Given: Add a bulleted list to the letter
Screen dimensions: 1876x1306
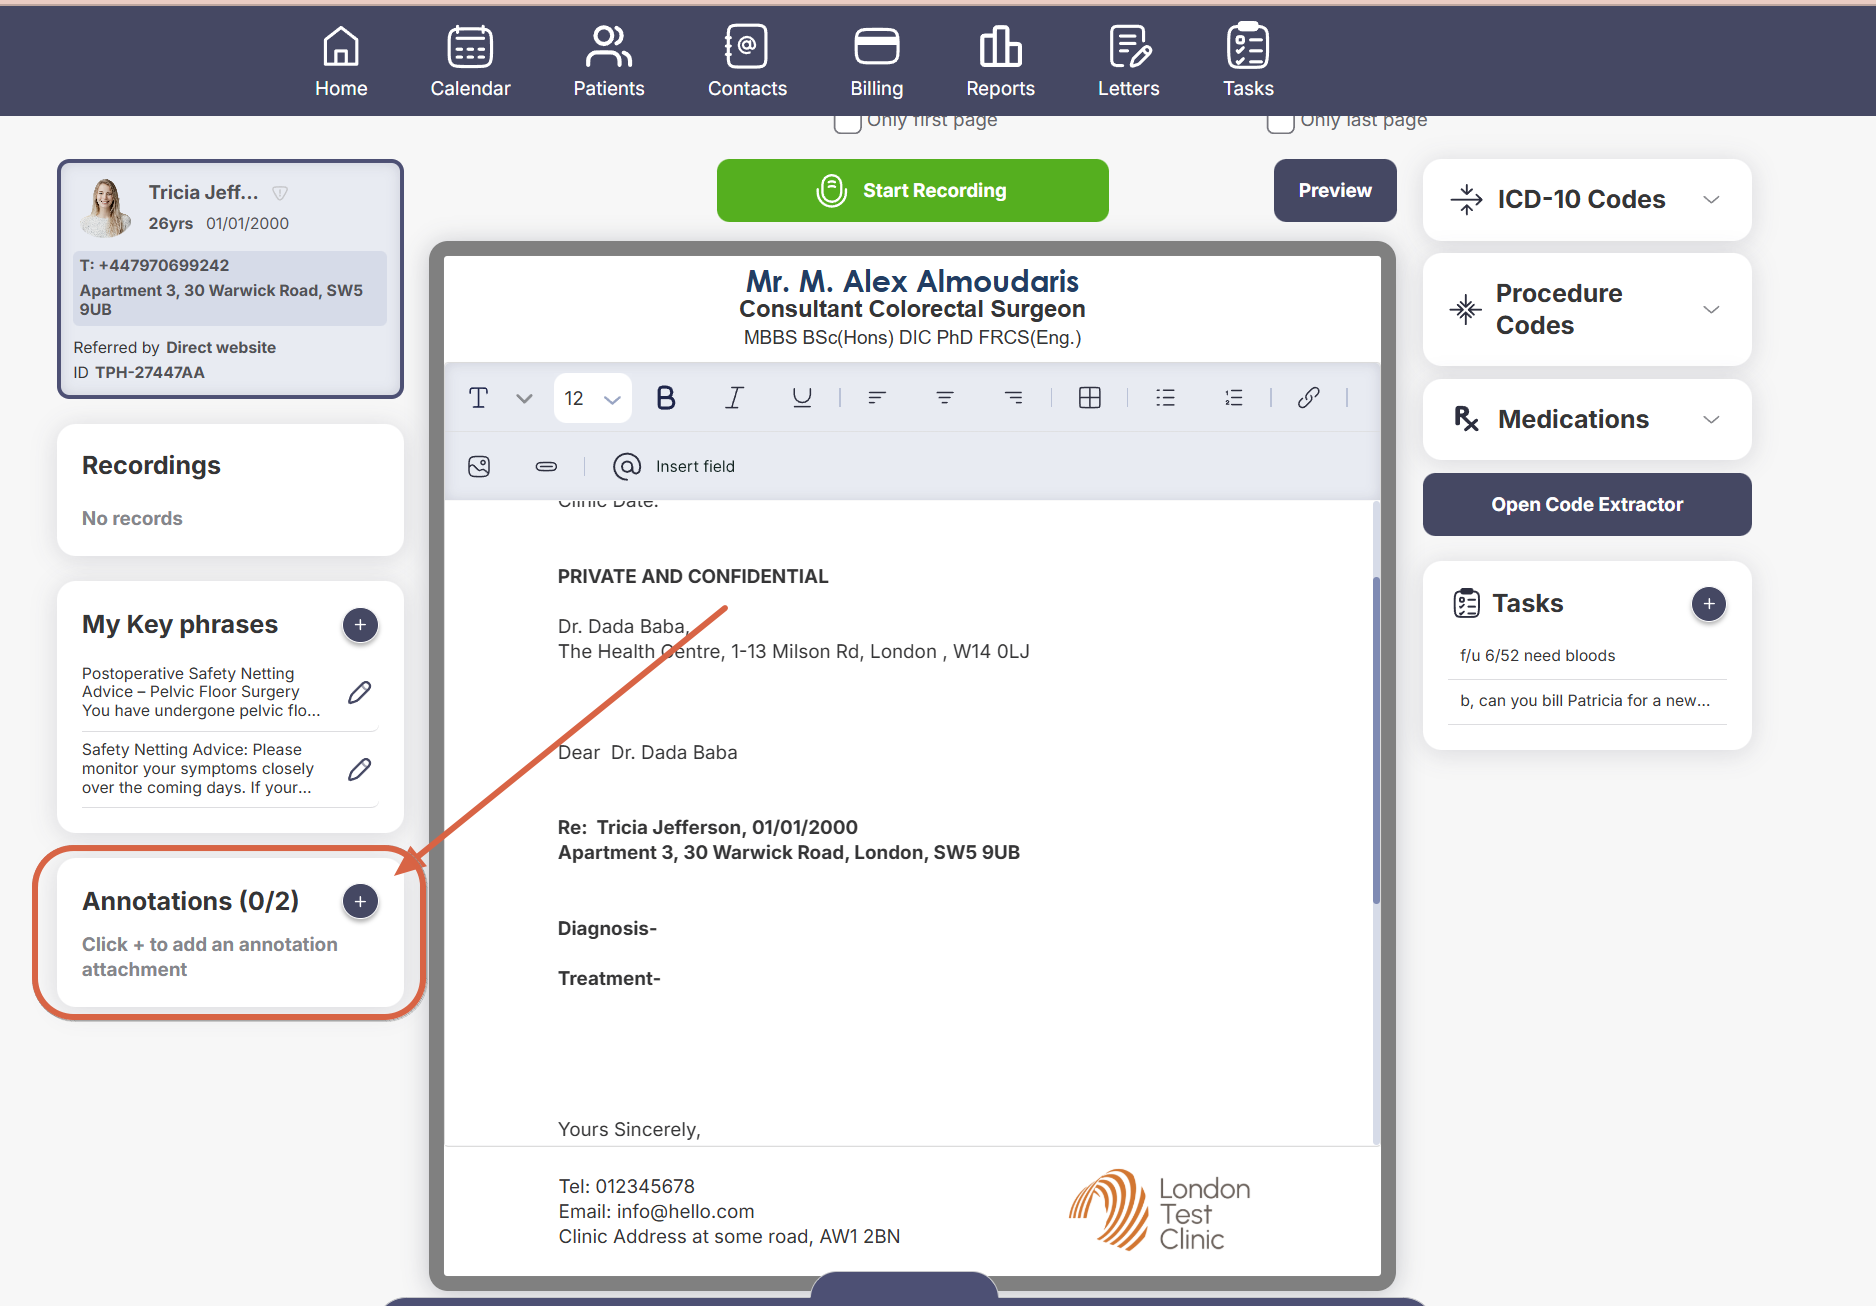Looking at the screenshot, I should pyautogui.click(x=1165, y=398).
